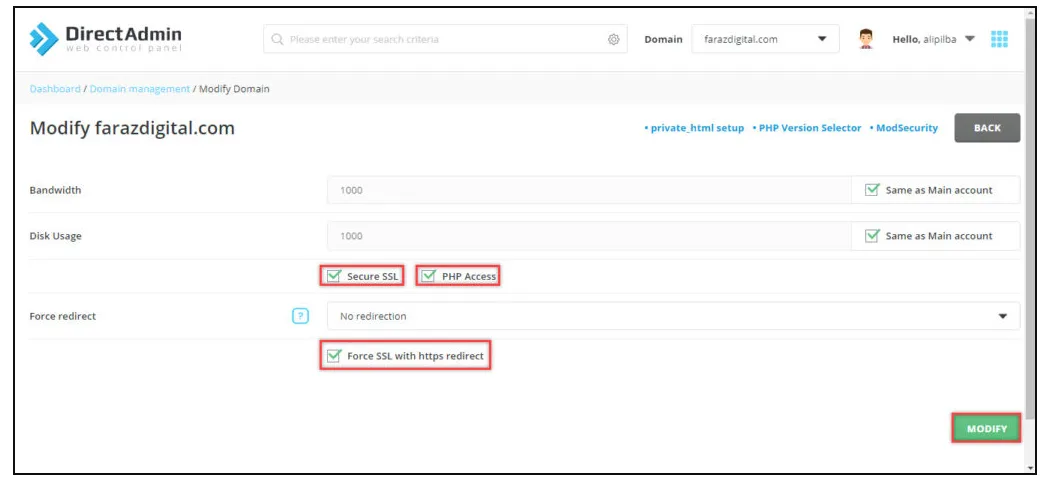Go to Domain management breadcrumb
Screen dimensions: 1050x481
click(139, 88)
